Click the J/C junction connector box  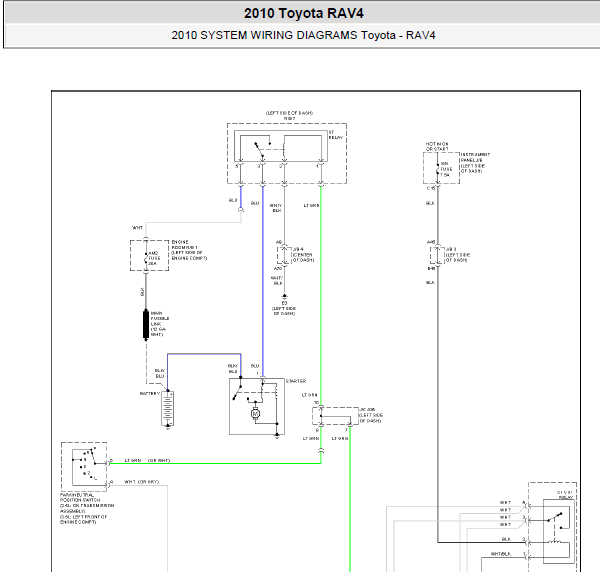(x=335, y=416)
